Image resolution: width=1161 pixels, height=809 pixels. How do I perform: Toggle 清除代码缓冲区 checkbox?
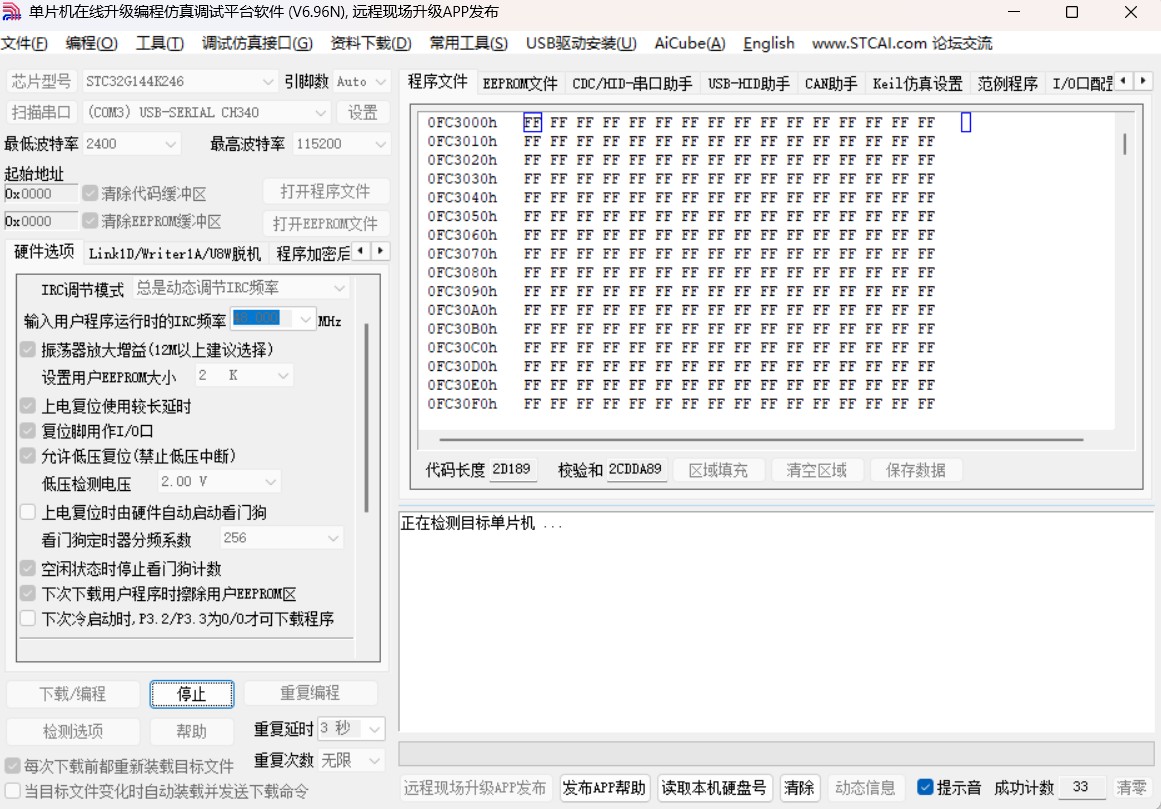point(90,193)
